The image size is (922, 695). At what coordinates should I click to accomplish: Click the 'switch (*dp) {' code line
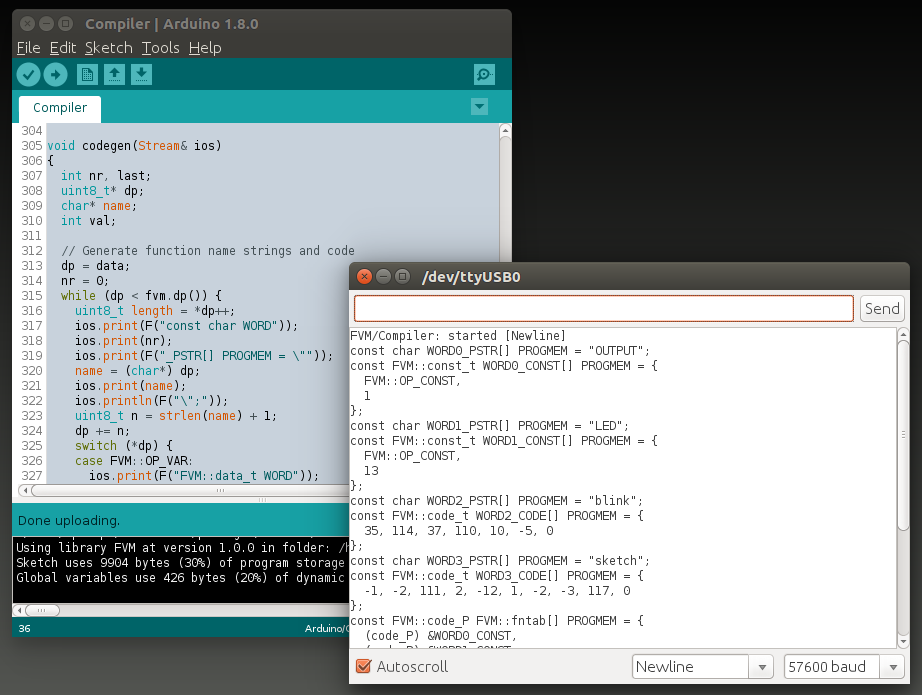click(123, 446)
